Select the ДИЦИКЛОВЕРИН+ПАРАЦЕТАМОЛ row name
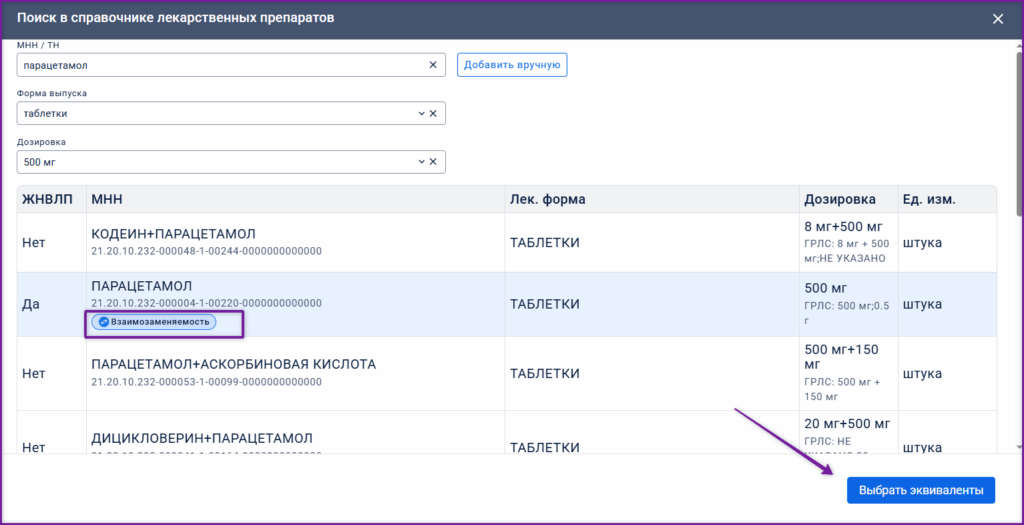This screenshot has height=525, width=1024. pyautogui.click(x=202, y=438)
